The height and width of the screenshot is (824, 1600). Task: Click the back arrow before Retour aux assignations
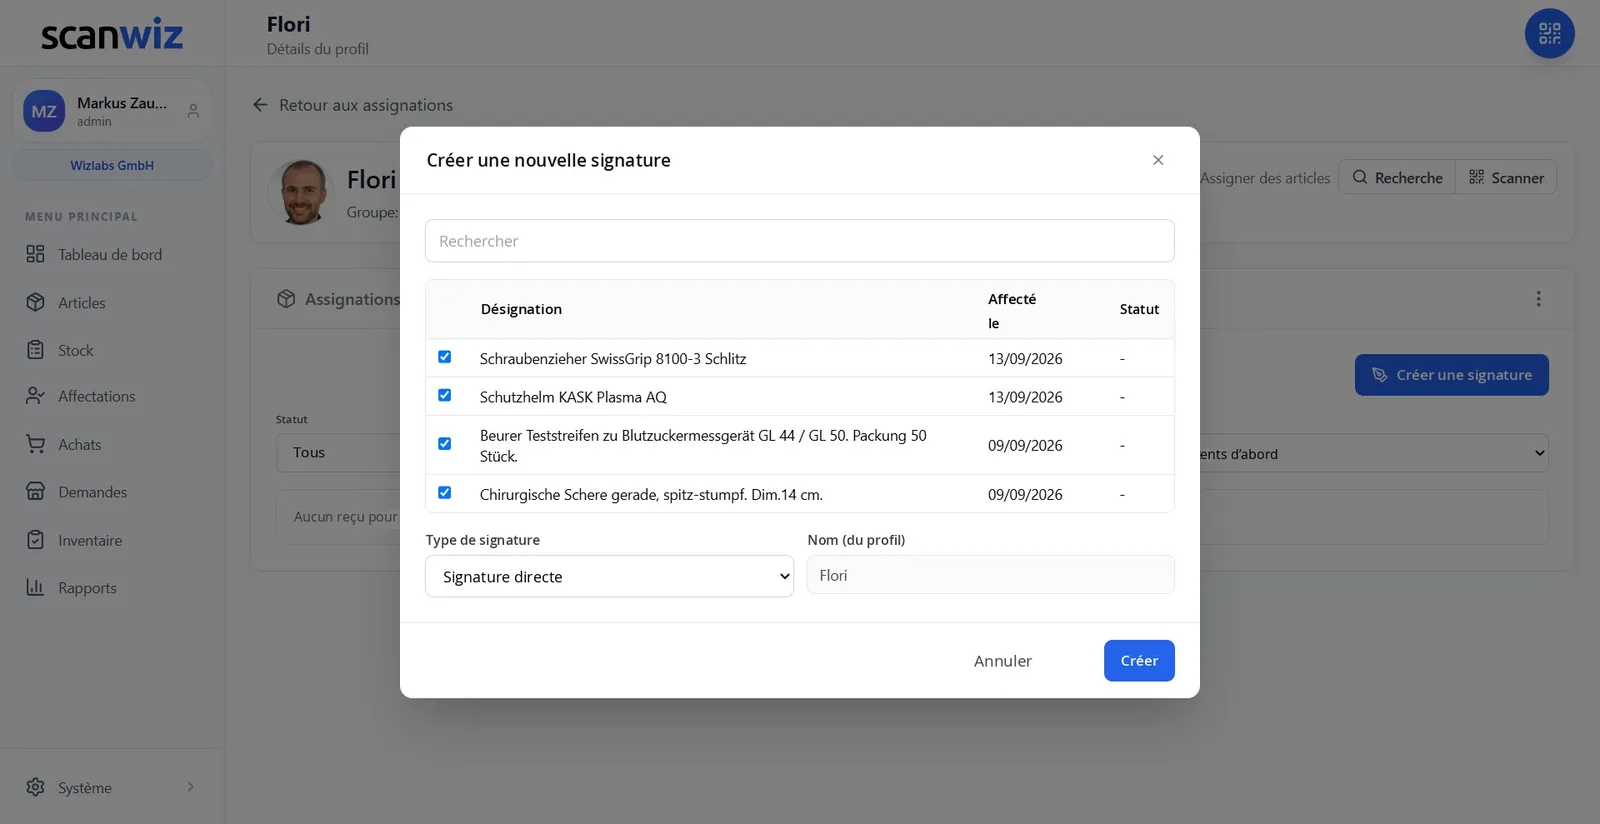tap(260, 105)
